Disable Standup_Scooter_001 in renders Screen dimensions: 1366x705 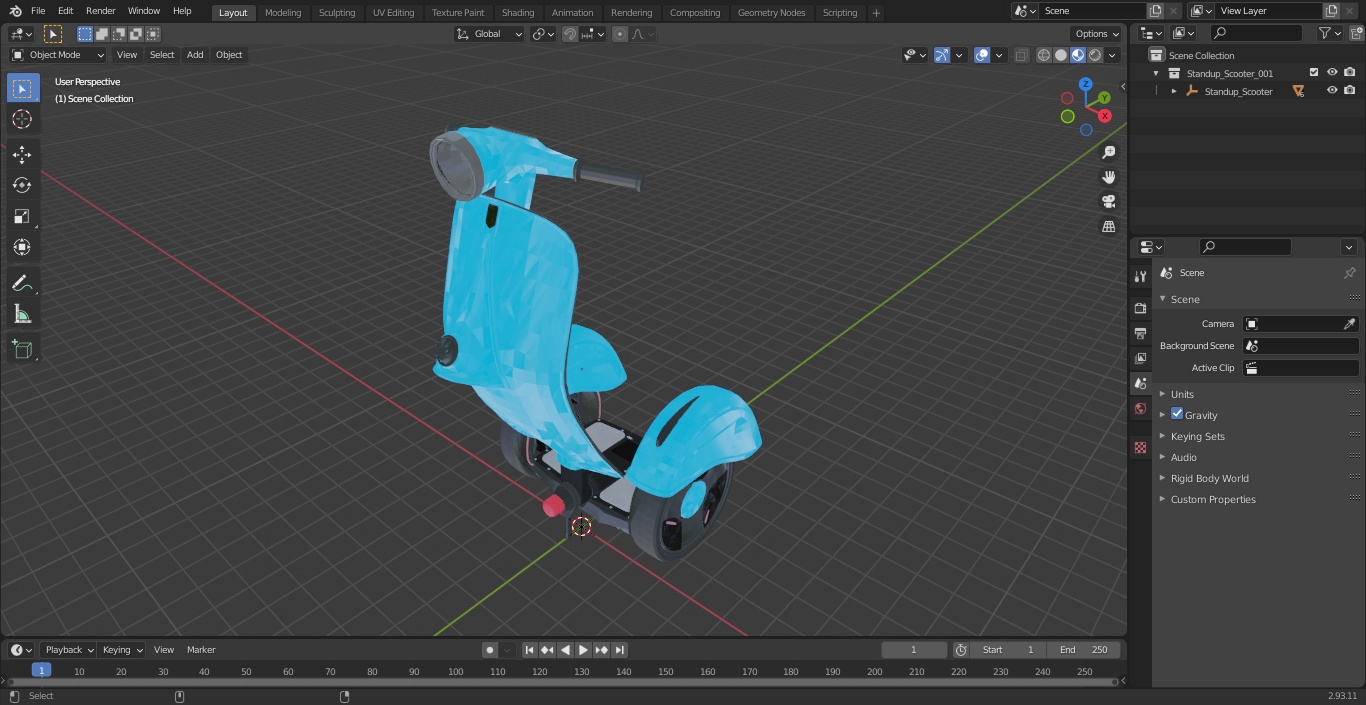coord(1350,73)
